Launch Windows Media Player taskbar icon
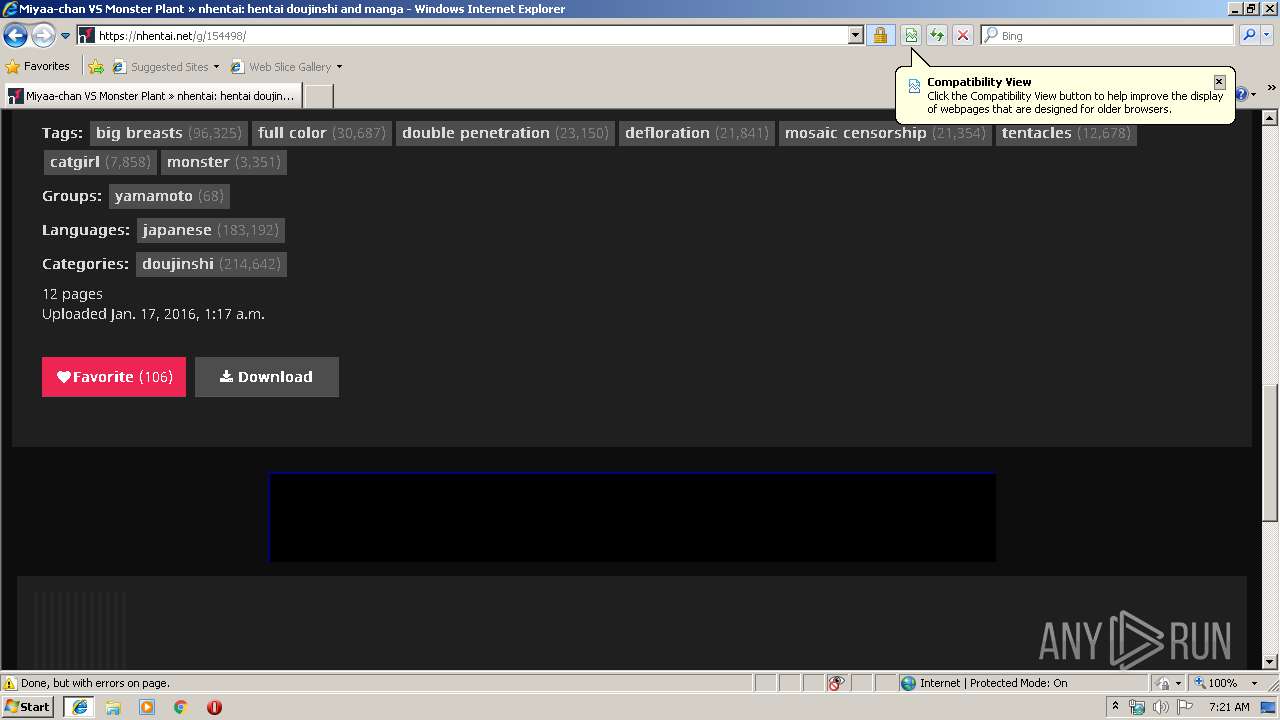The width and height of the screenshot is (1280, 720). pyautogui.click(x=147, y=707)
